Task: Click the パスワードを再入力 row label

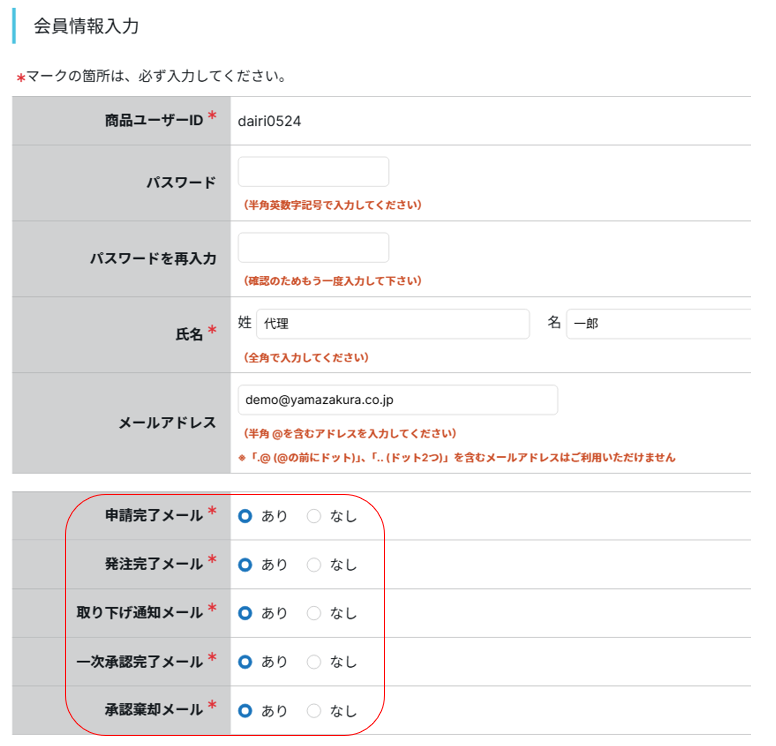Action: coord(153,259)
